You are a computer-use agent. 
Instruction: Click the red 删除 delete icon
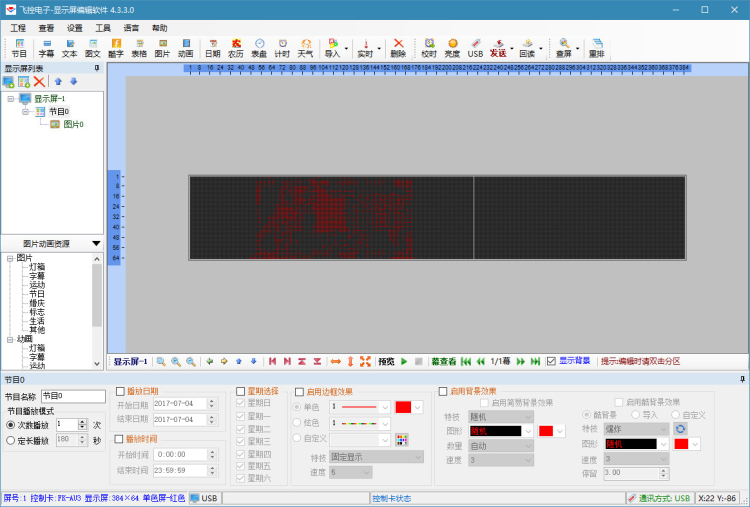[398, 48]
